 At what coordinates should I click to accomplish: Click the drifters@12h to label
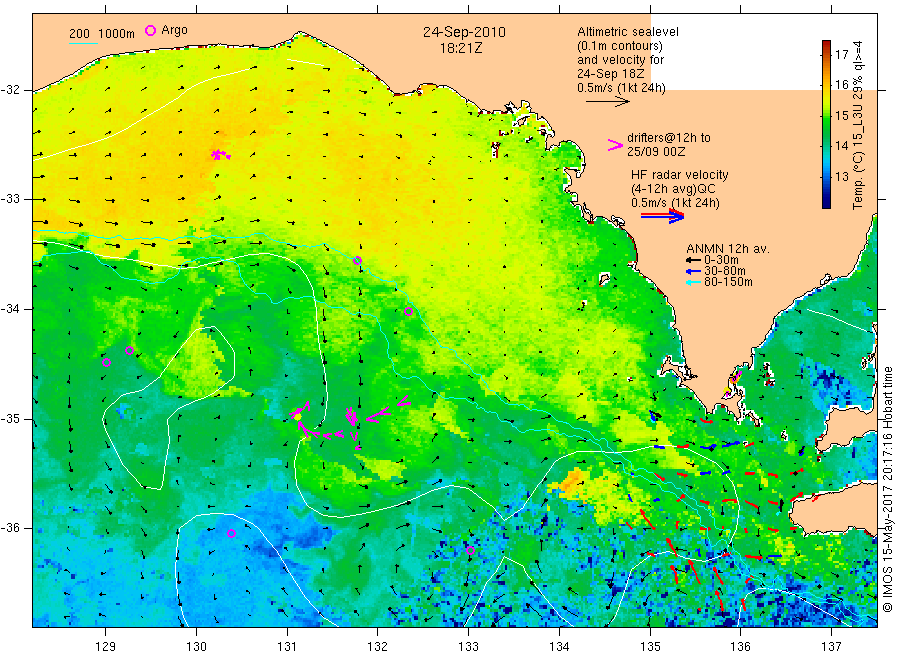coord(669,138)
